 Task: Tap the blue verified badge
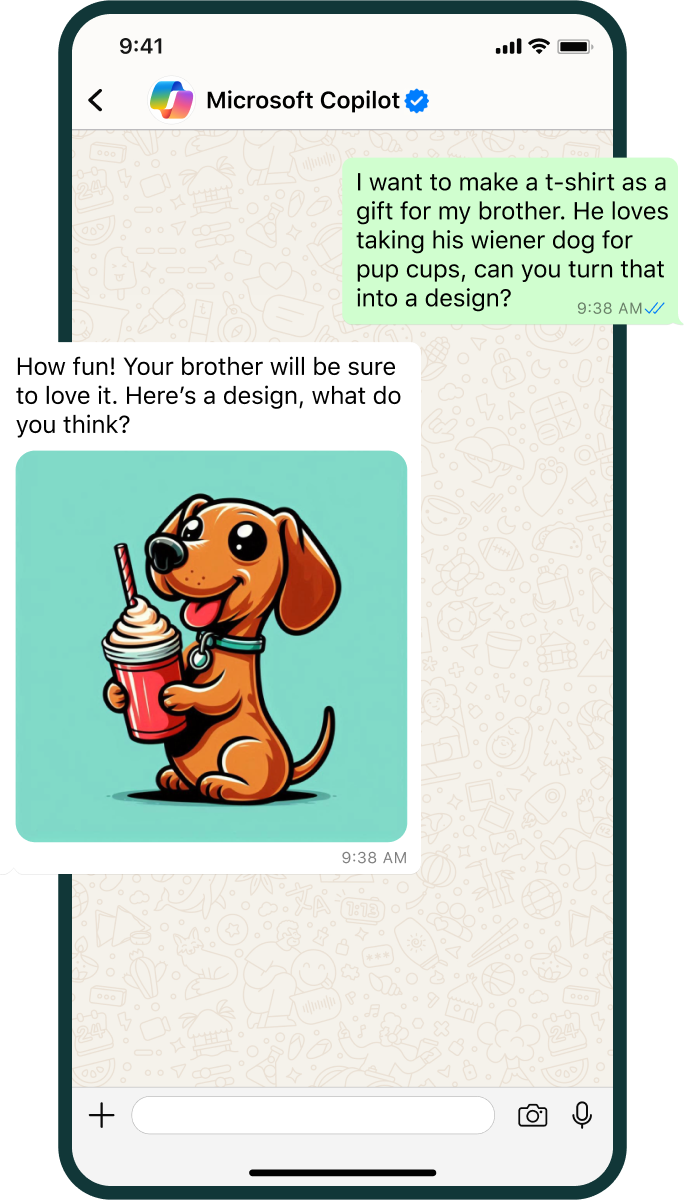coord(417,100)
